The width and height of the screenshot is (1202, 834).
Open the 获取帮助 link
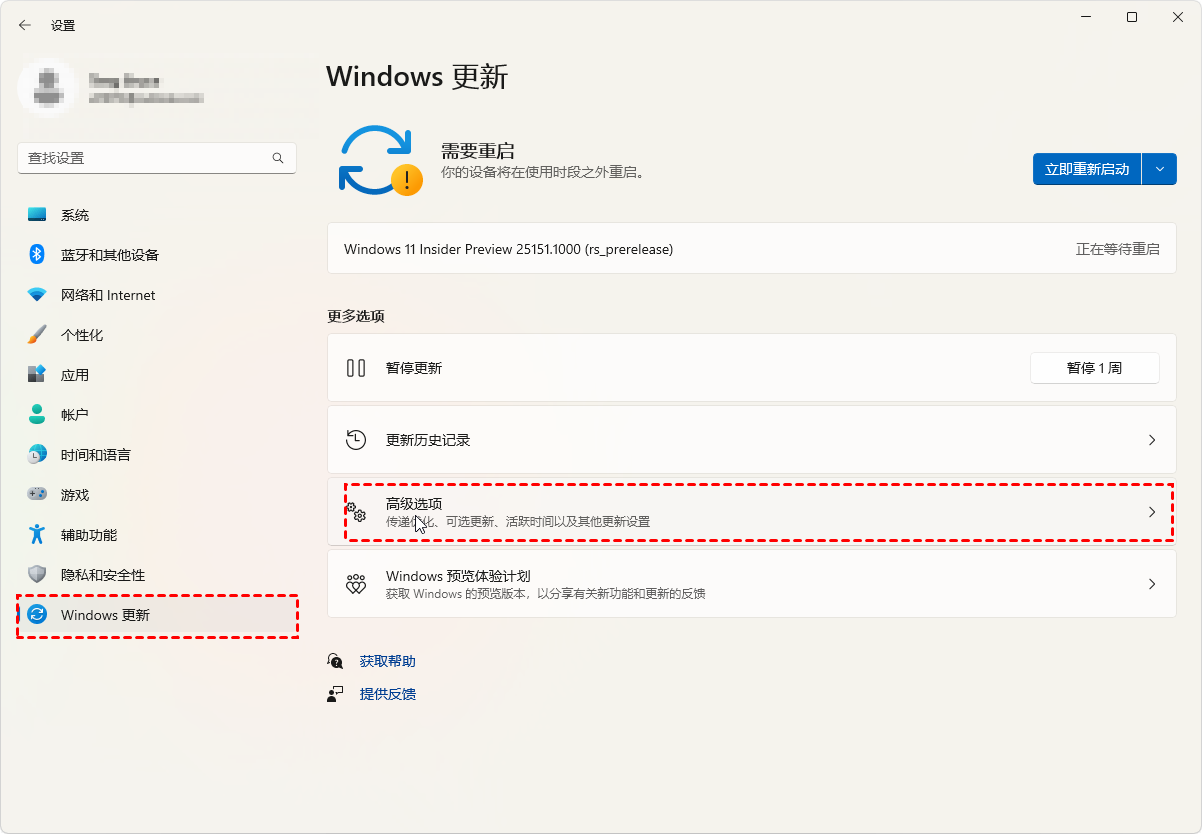click(x=387, y=661)
